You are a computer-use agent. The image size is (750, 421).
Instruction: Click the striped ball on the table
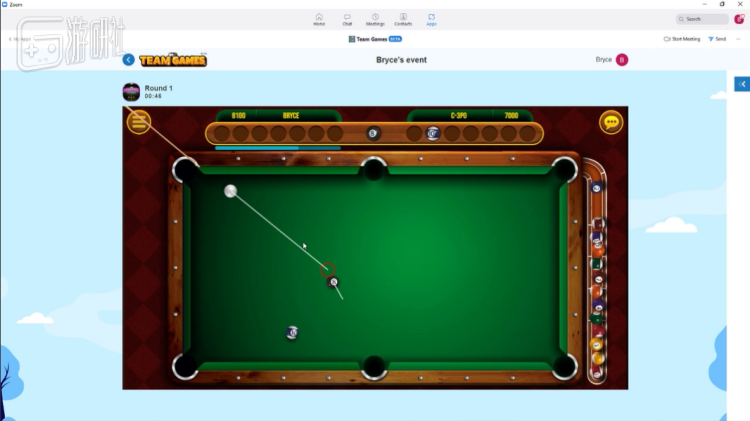pos(292,332)
